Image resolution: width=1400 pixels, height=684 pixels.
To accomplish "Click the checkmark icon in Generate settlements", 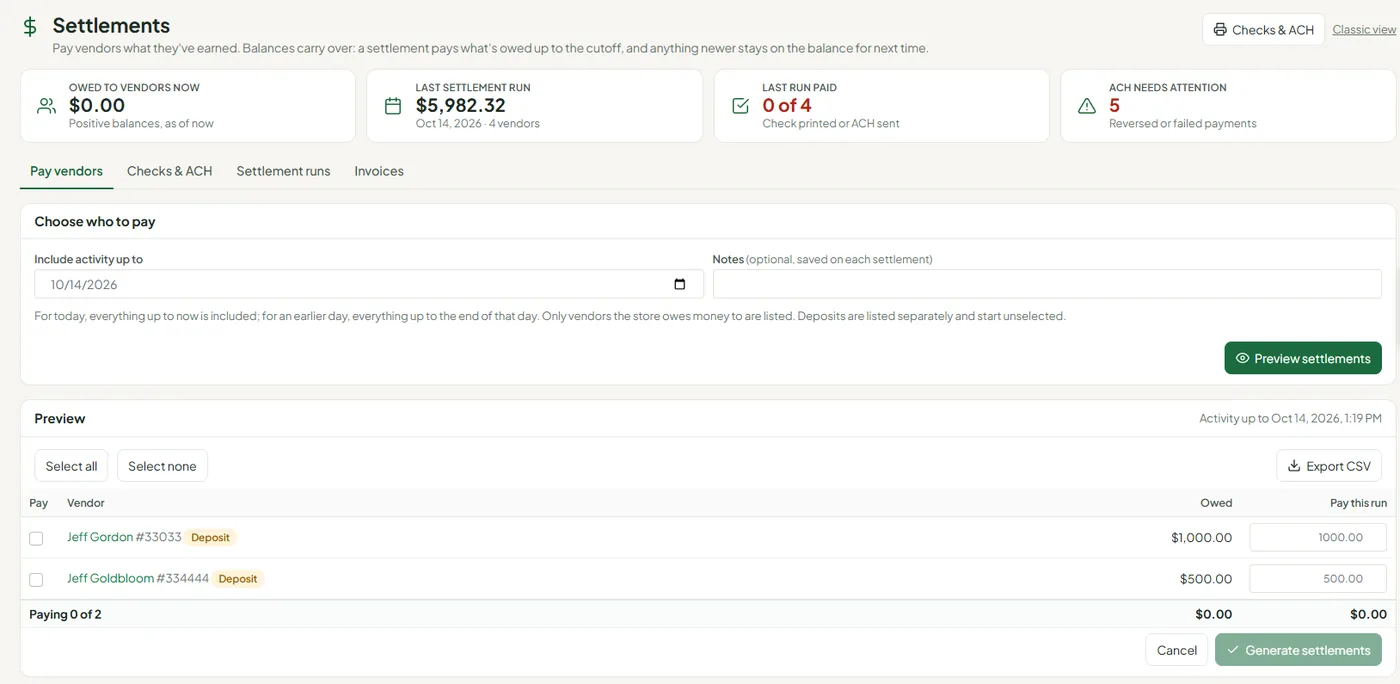I will click(x=1233, y=650).
